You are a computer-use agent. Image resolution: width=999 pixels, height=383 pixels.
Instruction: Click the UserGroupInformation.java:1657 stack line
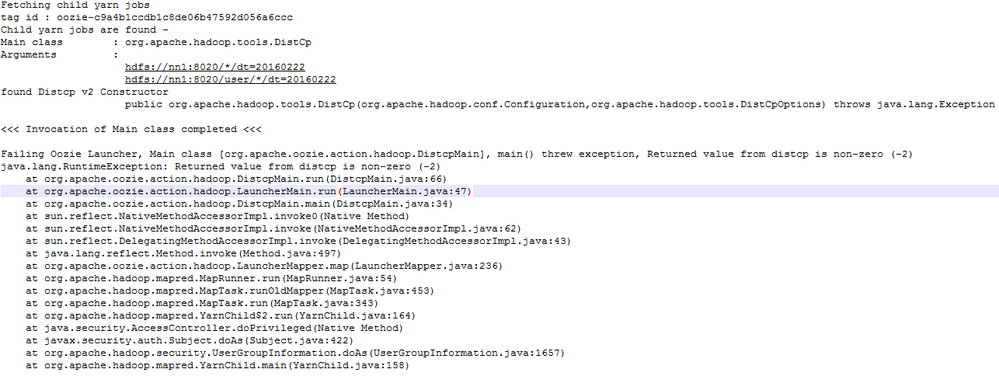(x=295, y=353)
